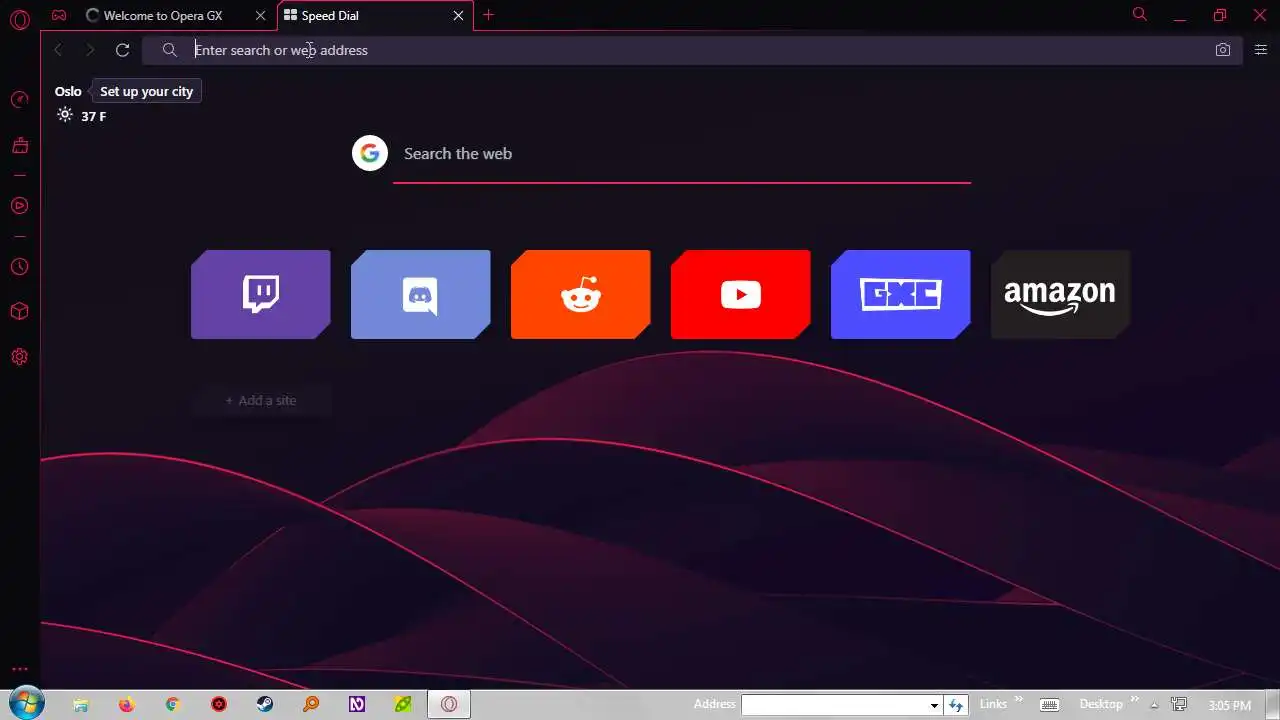
Task: Go back to previous page
Action: 58,50
